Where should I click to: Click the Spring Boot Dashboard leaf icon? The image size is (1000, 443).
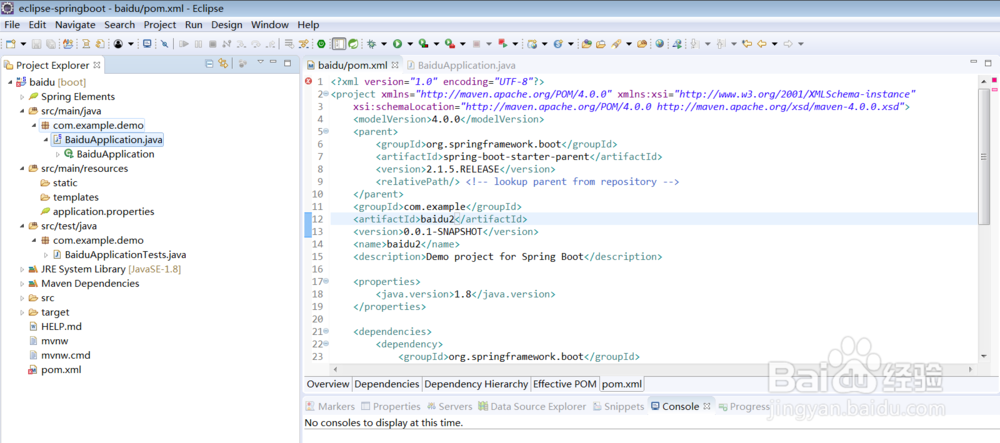click(353, 43)
